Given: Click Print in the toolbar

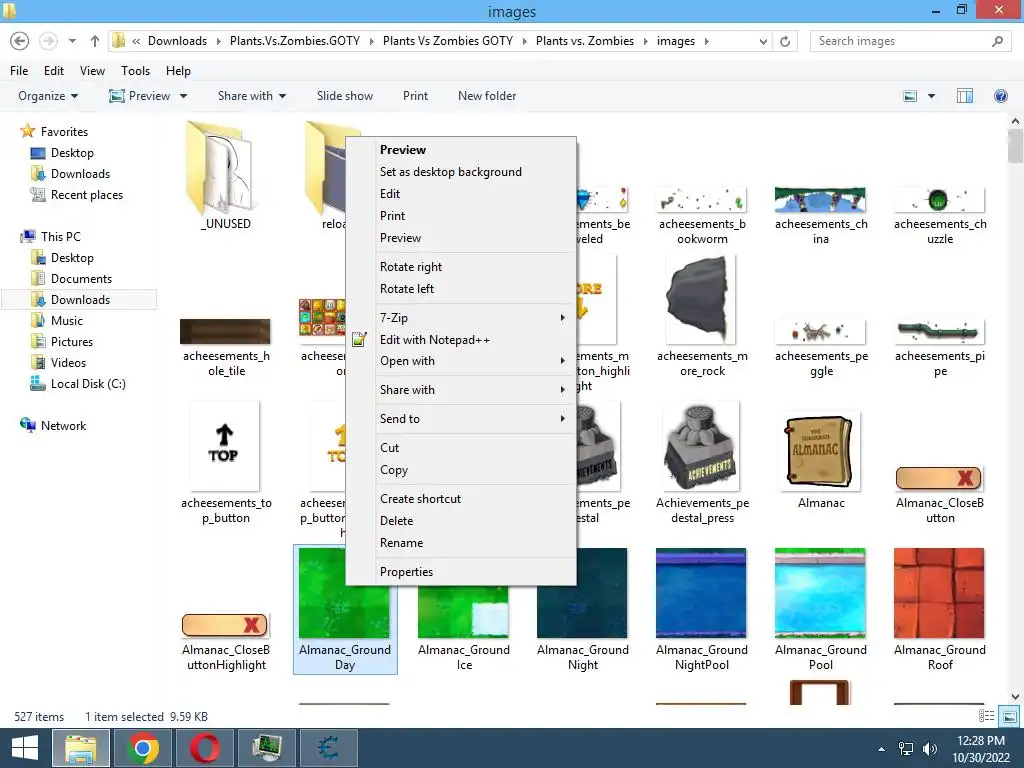Looking at the screenshot, I should [x=415, y=96].
